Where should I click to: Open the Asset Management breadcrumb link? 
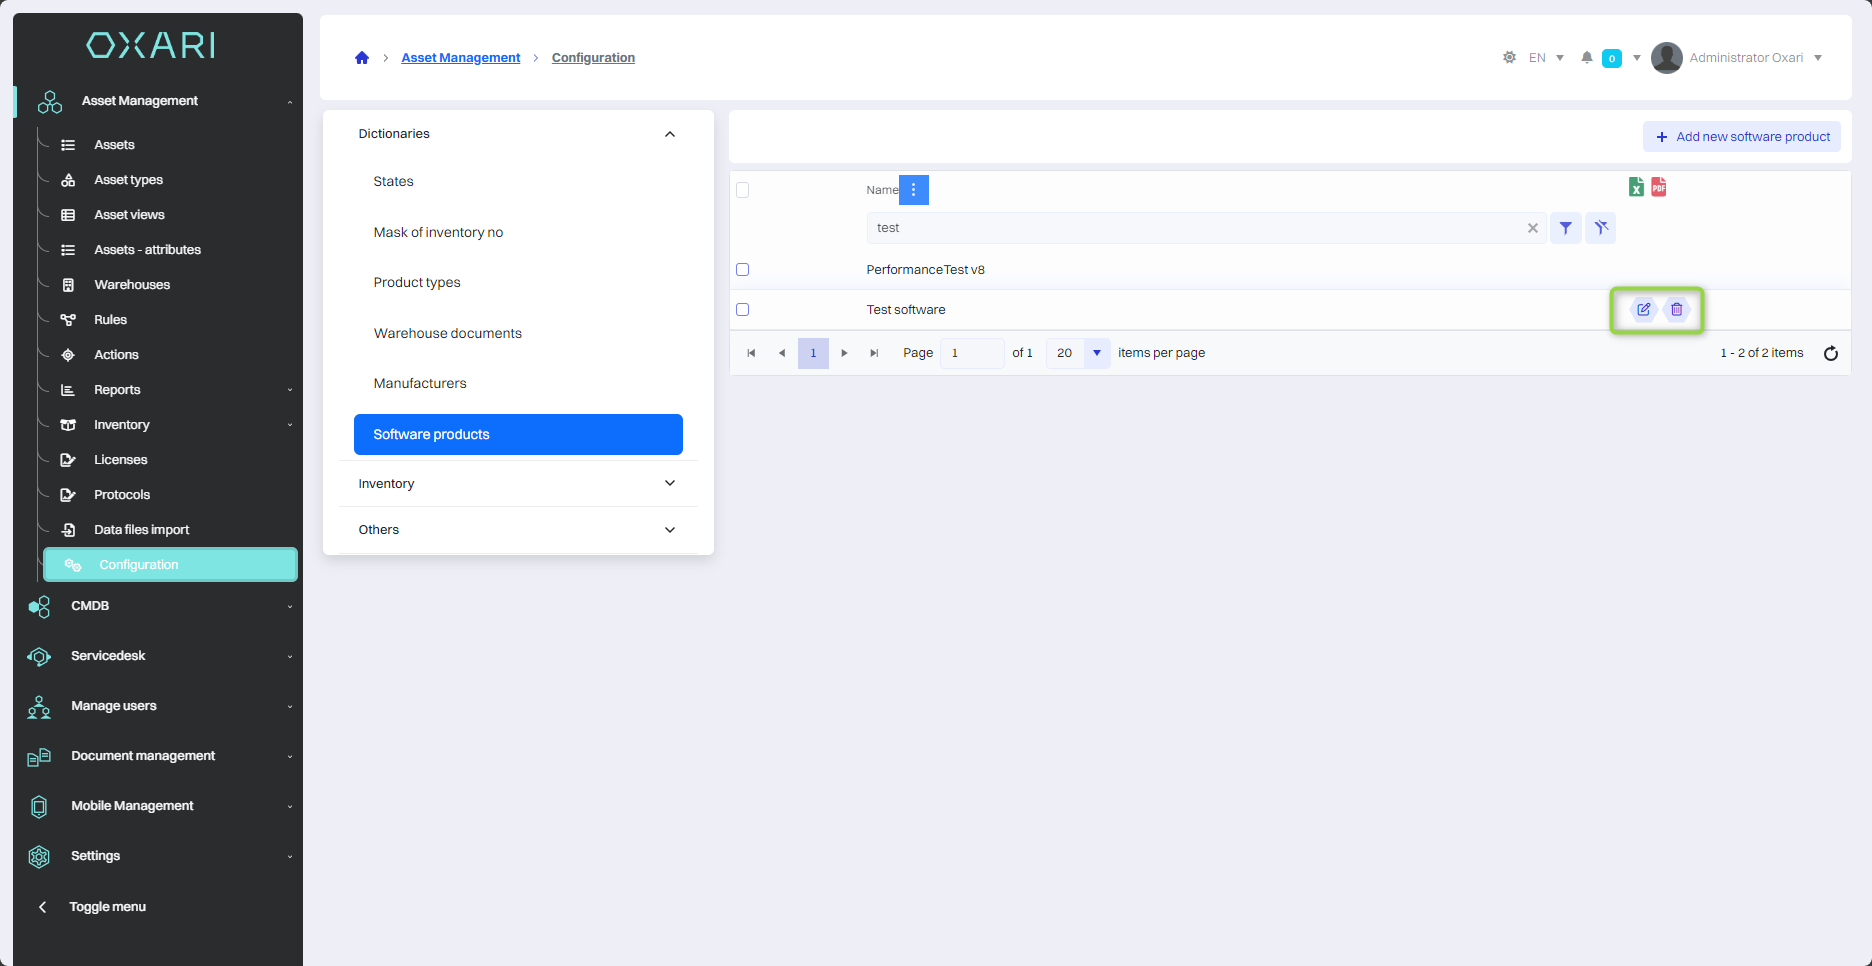point(460,58)
